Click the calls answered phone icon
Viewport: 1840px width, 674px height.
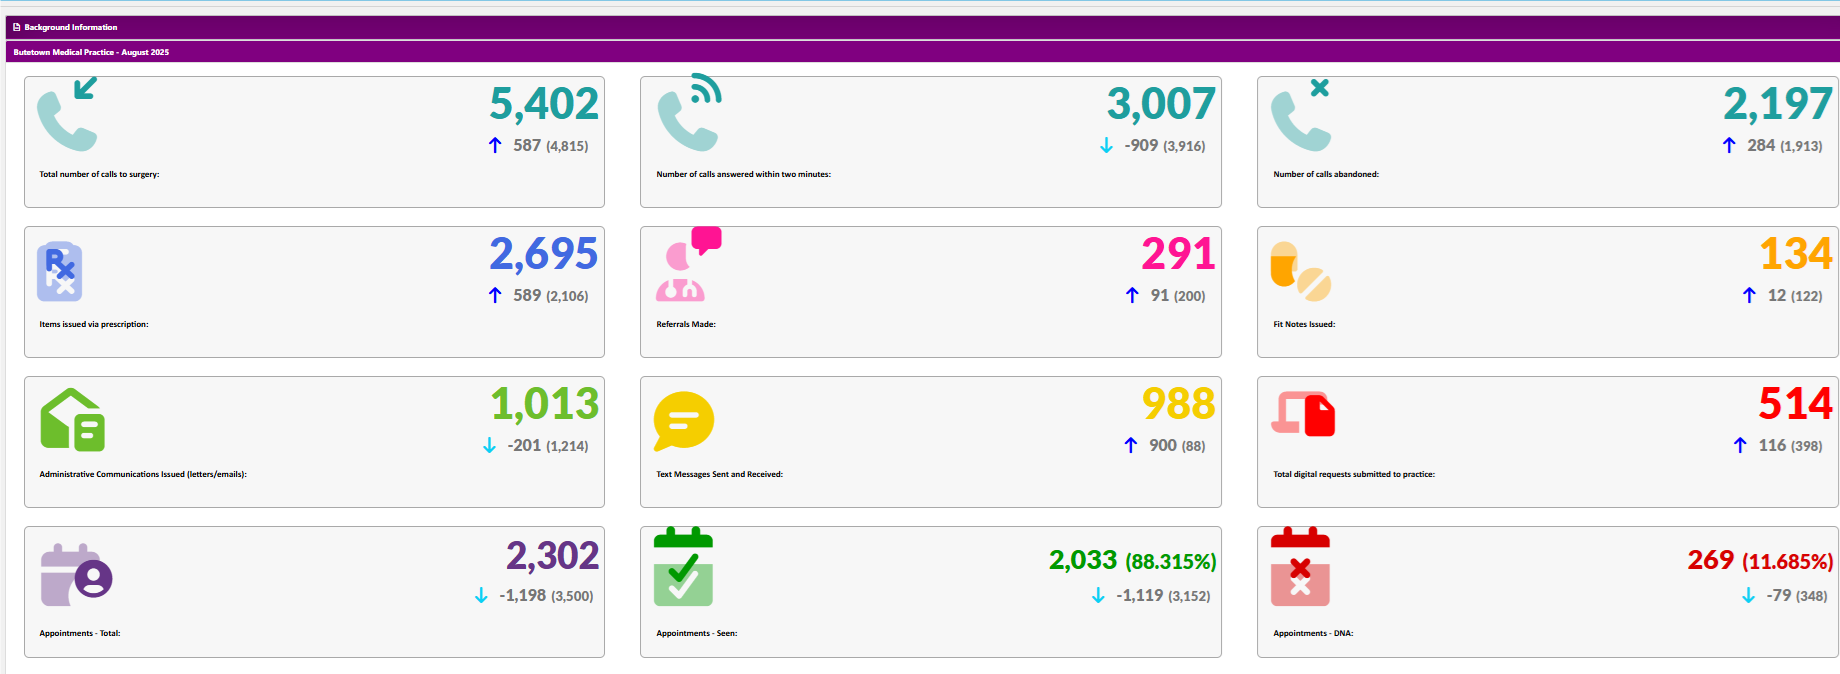(689, 113)
